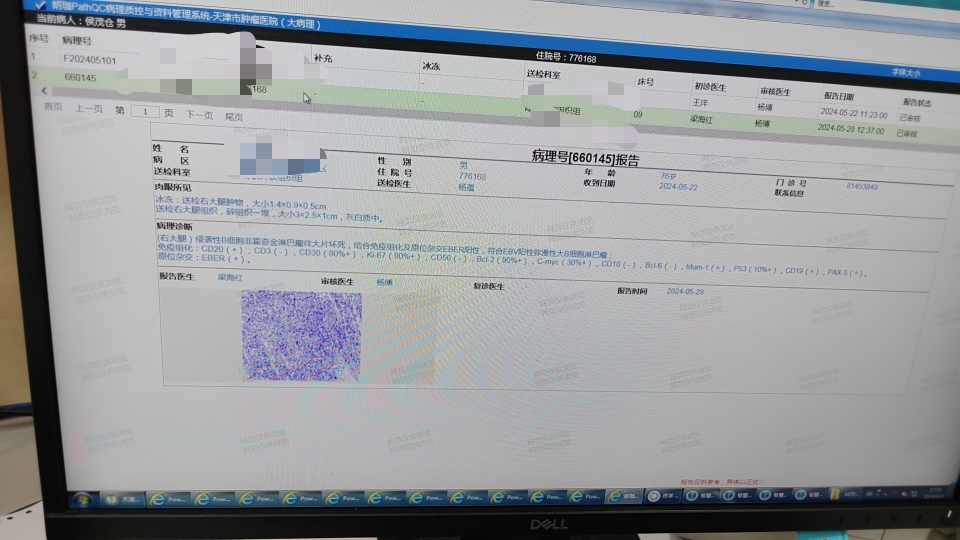Click the left scroll arrow under the list

click(x=42, y=92)
